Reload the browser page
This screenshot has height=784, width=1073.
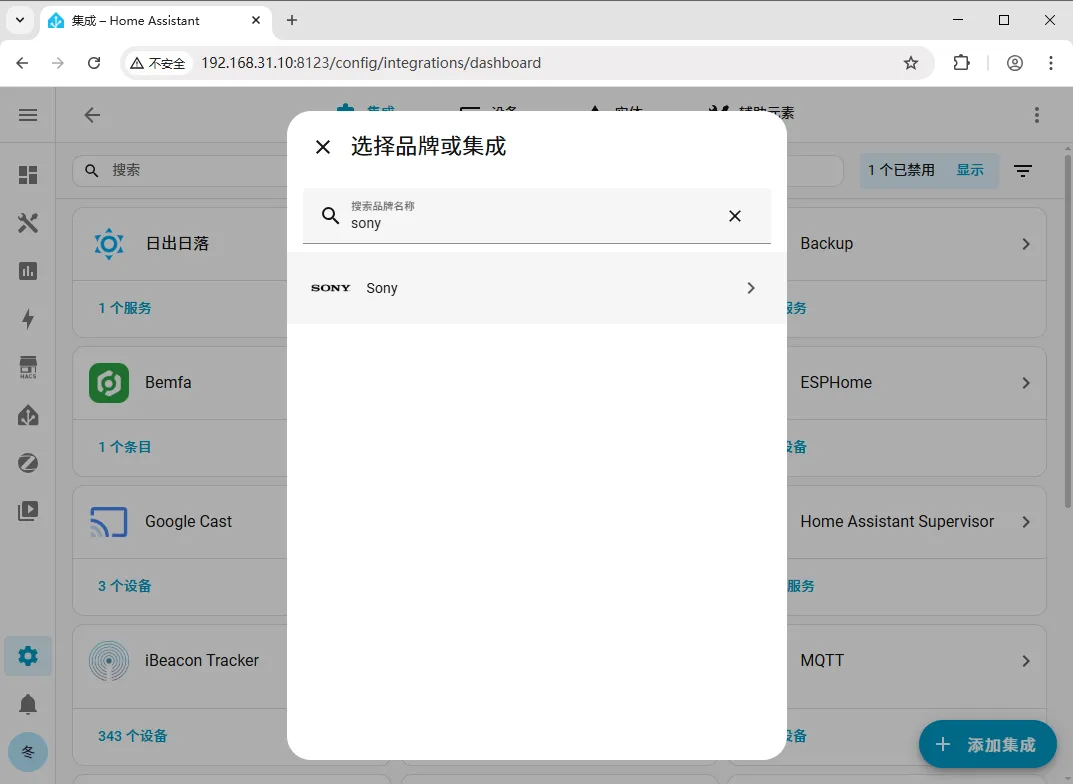[94, 63]
